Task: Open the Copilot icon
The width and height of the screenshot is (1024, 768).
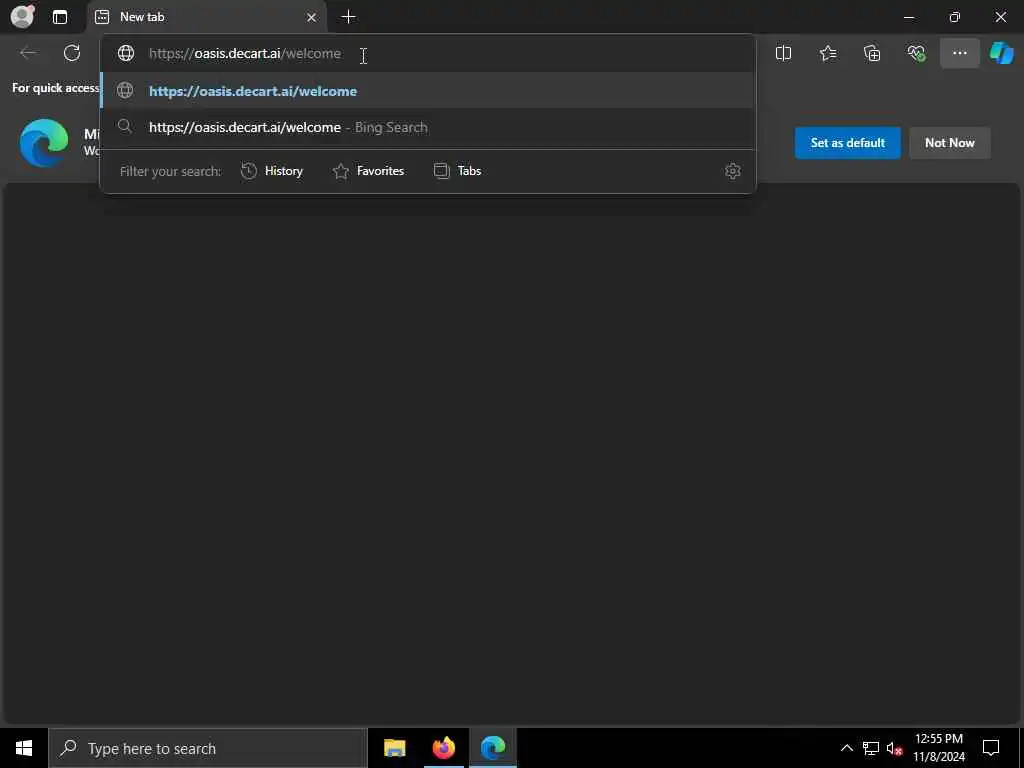Action: 1001,53
